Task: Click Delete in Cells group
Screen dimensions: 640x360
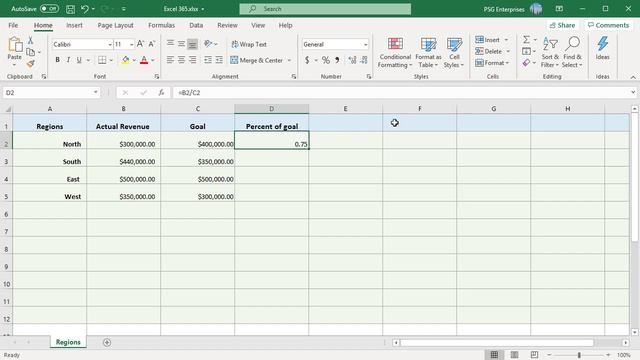Action: pyautogui.click(x=492, y=51)
